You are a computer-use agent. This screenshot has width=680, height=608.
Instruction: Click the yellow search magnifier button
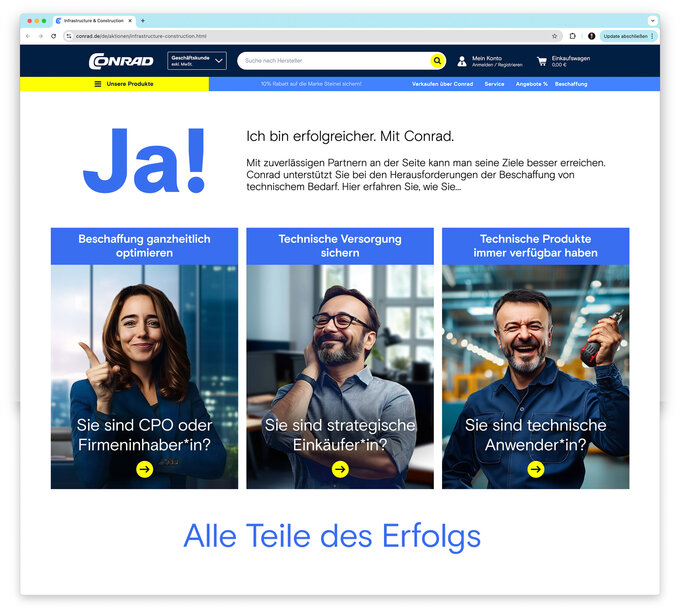click(x=437, y=61)
